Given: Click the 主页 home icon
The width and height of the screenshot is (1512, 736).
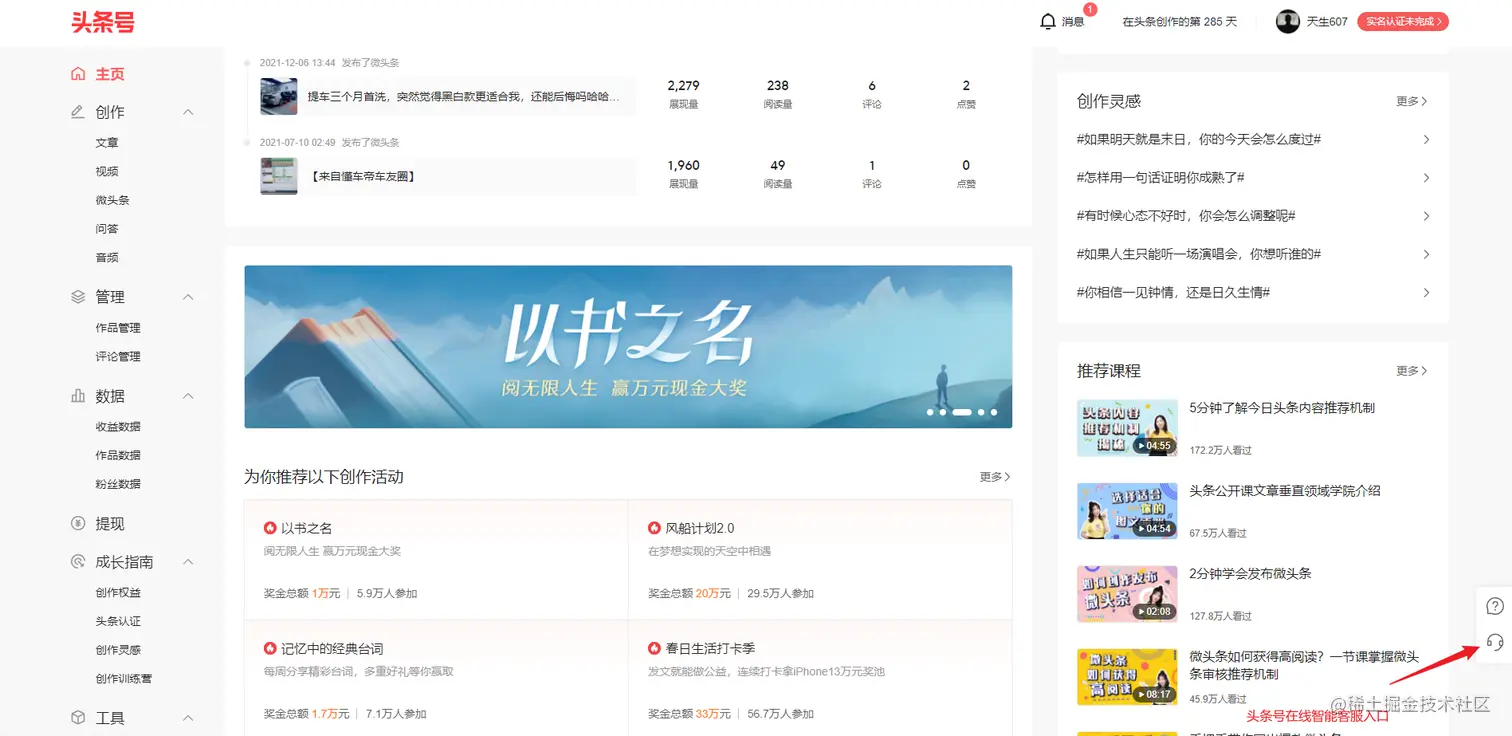Looking at the screenshot, I should (x=78, y=74).
